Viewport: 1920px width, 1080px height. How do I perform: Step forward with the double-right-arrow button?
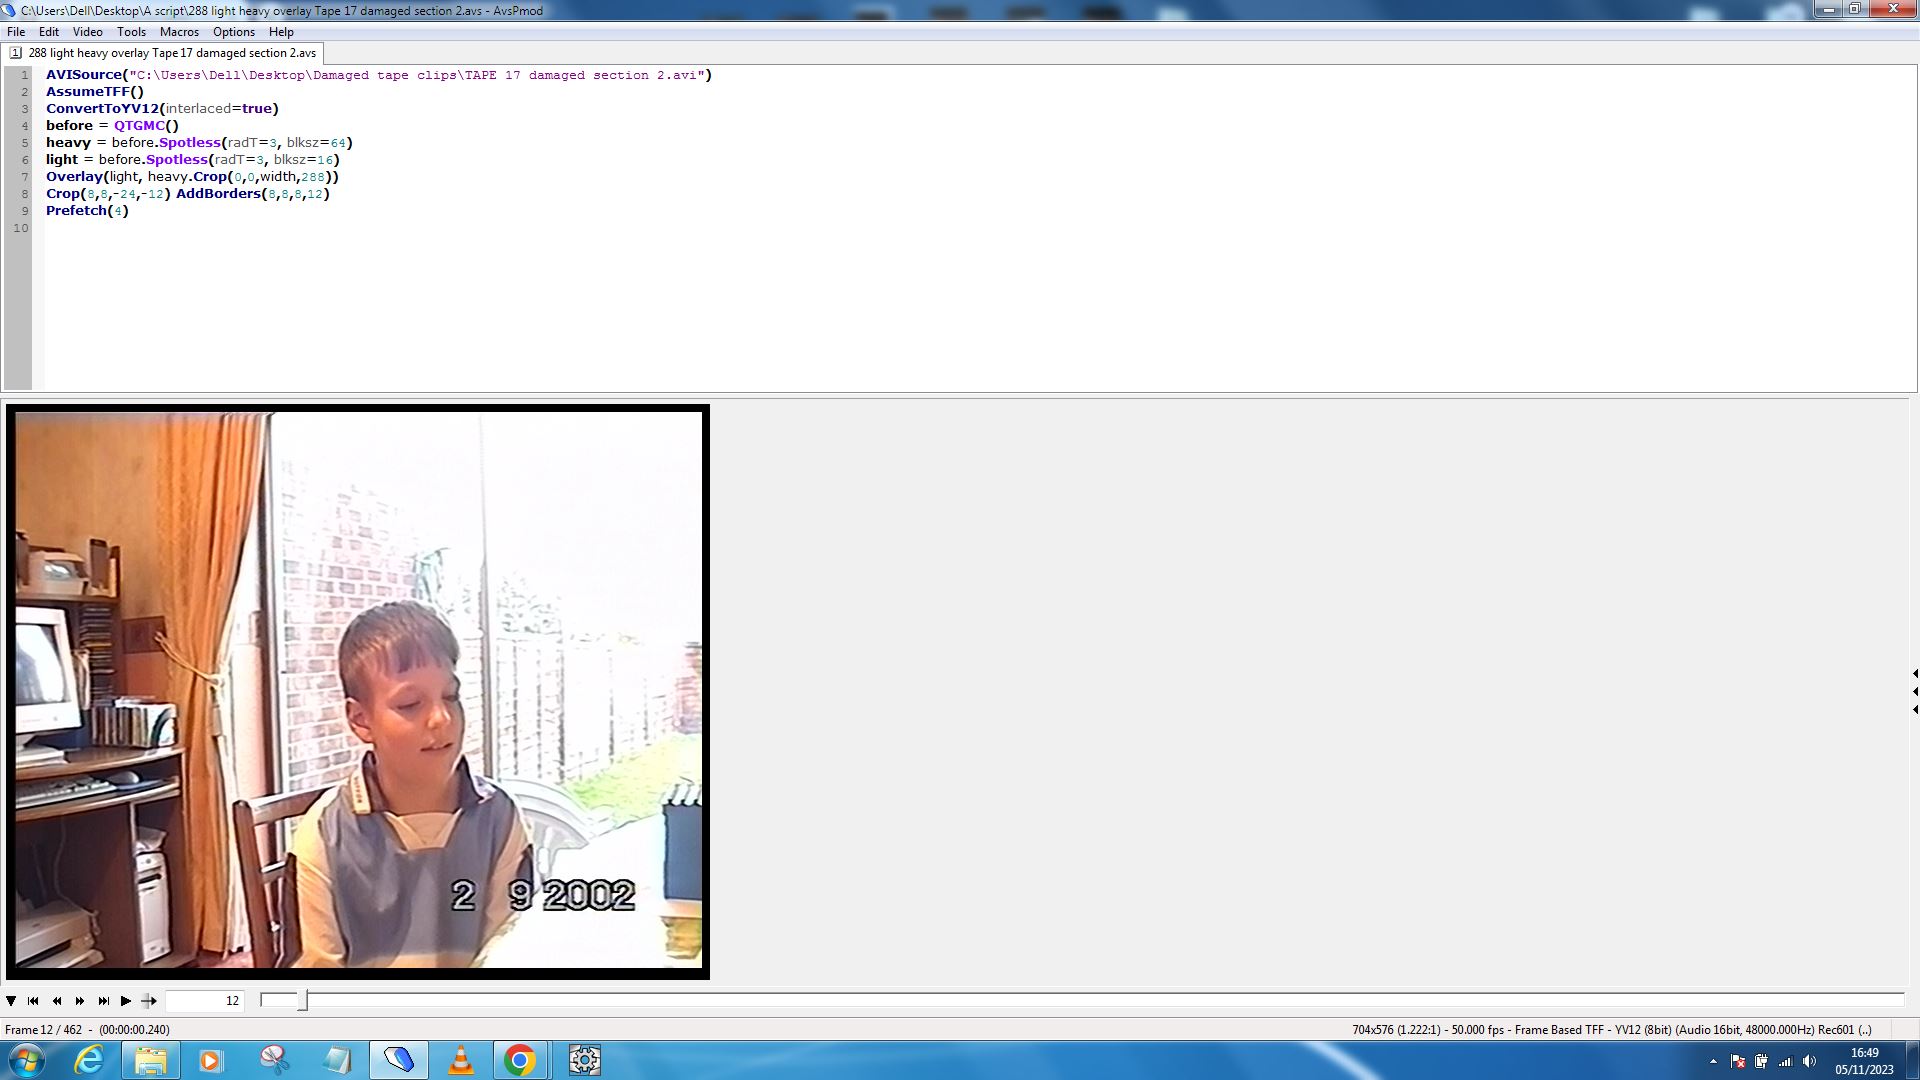80,1001
